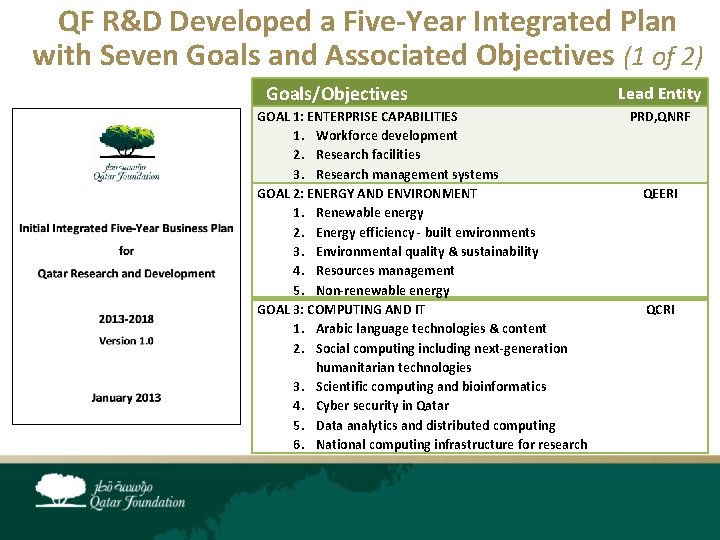Image resolution: width=720 pixels, height=540 pixels.
Task: Click 'GOAL 2: ENERGY AND ENVIRONMENT' row
Action: click(367, 194)
